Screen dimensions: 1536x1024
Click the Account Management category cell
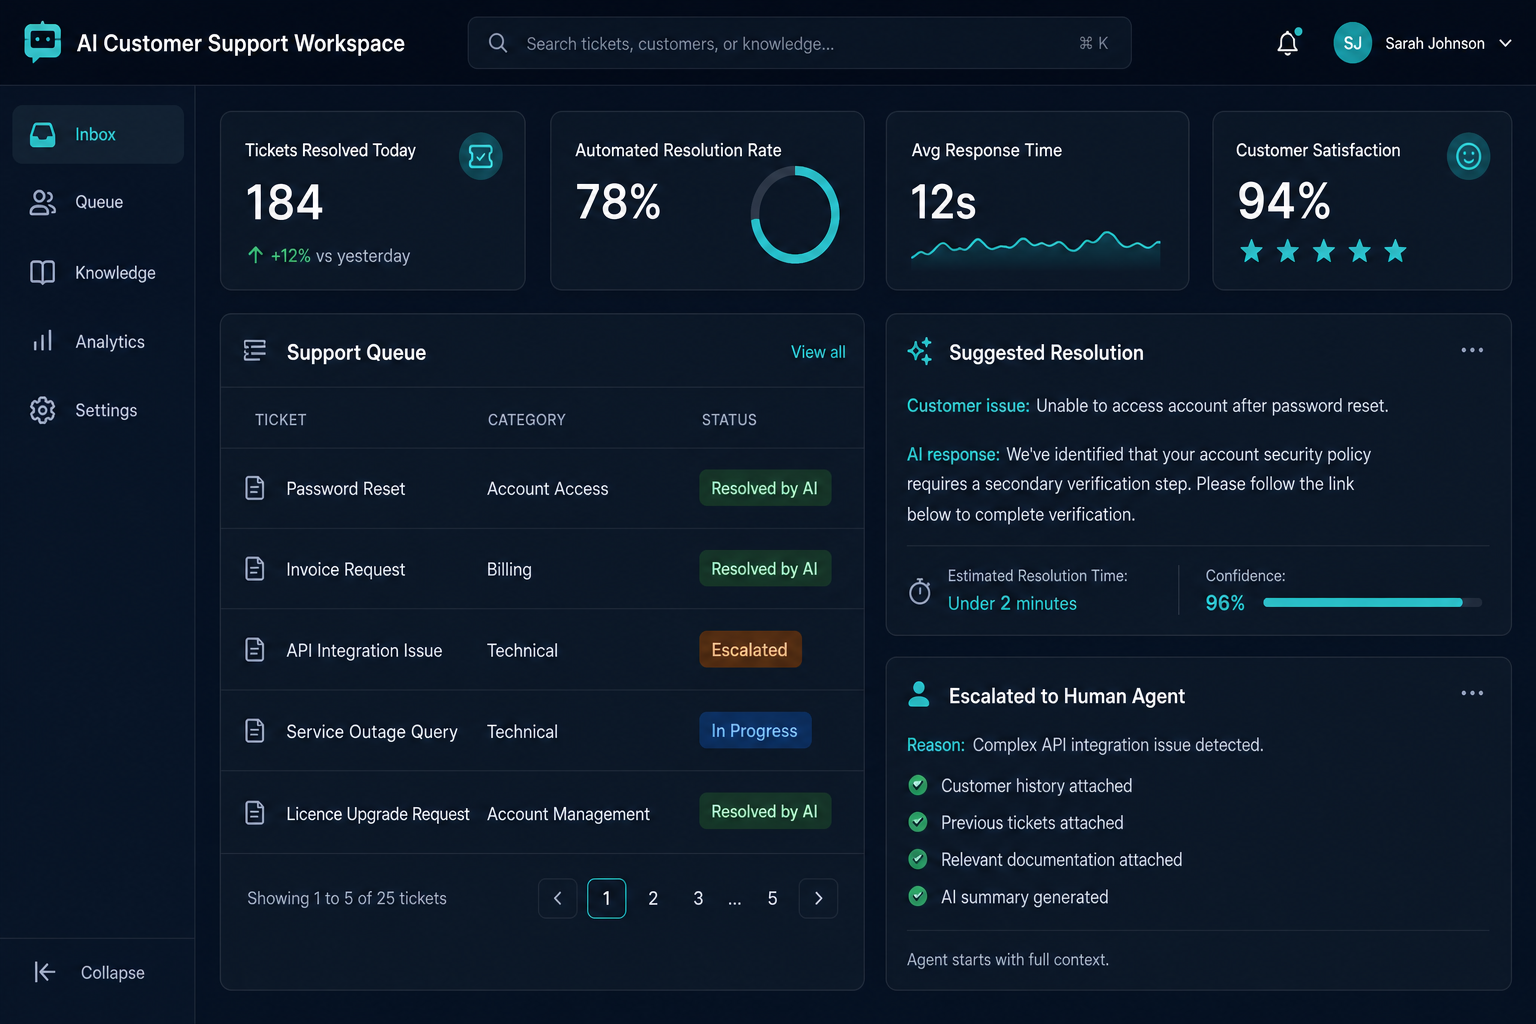click(x=568, y=814)
